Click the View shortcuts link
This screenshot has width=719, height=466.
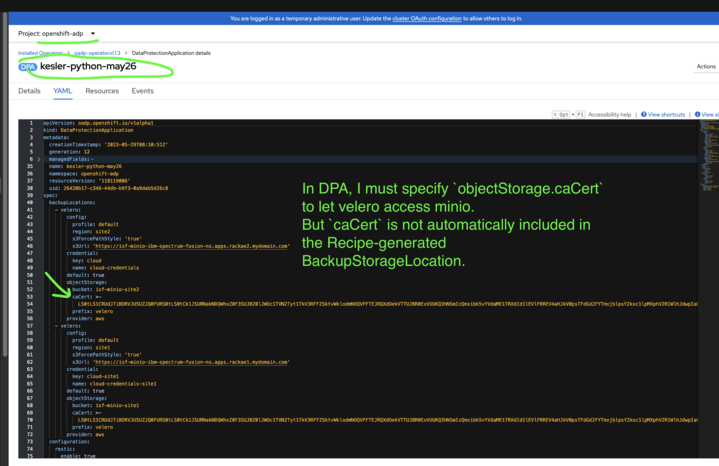666,114
